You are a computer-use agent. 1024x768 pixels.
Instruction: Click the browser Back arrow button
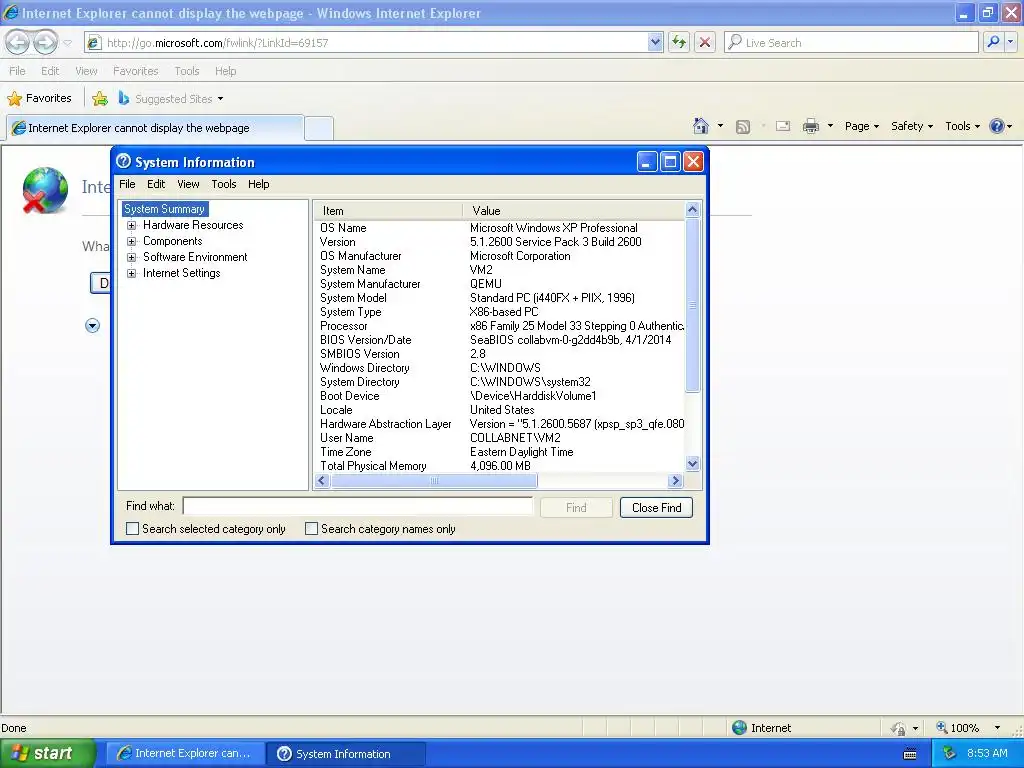click(18, 43)
